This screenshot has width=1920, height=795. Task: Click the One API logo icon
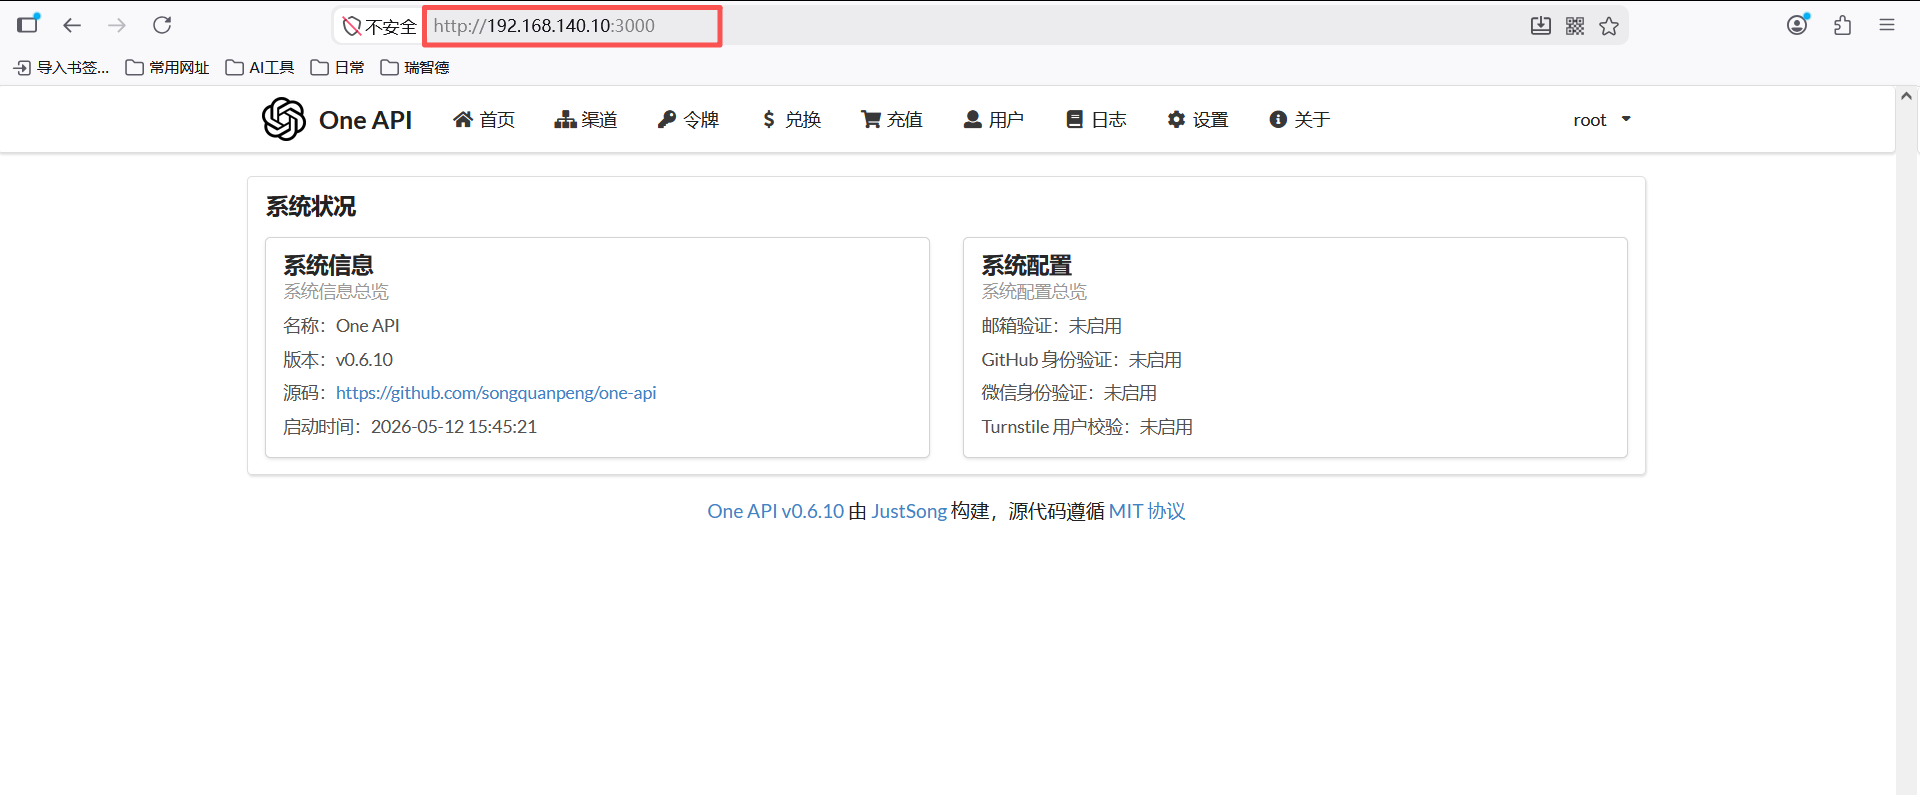coord(284,119)
